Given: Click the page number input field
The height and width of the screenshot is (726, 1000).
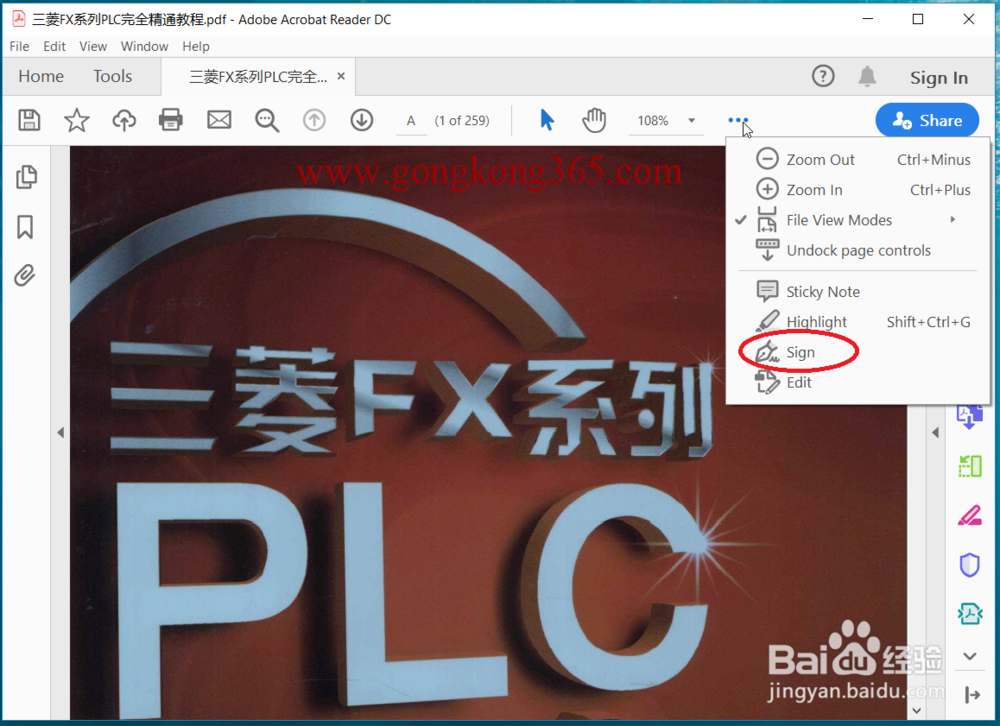Looking at the screenshot, I should [411, 121].
